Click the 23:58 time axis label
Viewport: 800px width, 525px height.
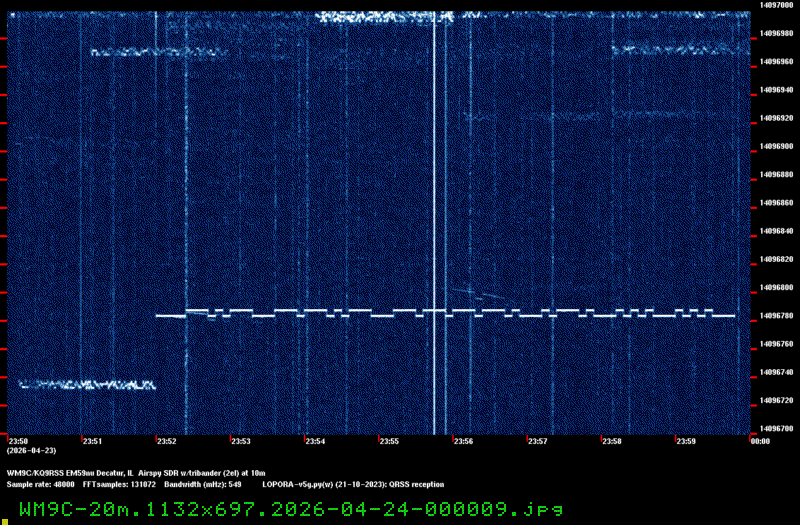tap(612, 441)
